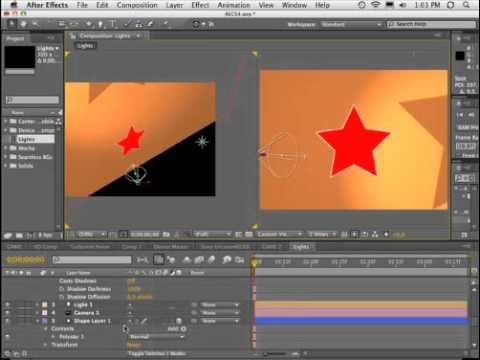Click the Graph Editor icon in timeline
Viewport: 480px width, 360px height.
tap(240, 260)
